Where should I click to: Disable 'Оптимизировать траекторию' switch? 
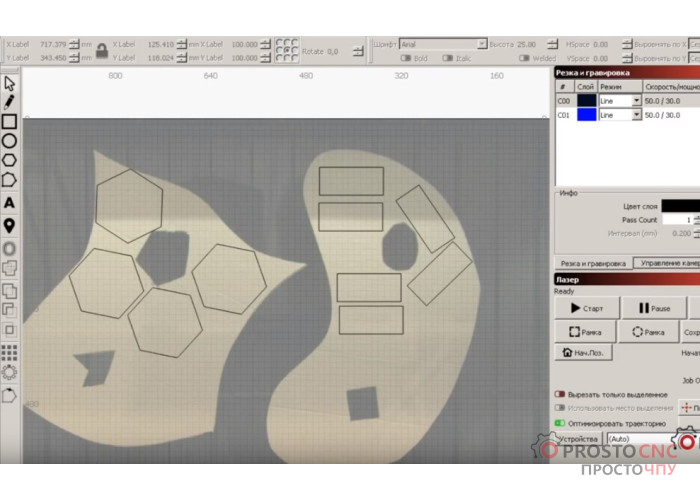[560, 423]
